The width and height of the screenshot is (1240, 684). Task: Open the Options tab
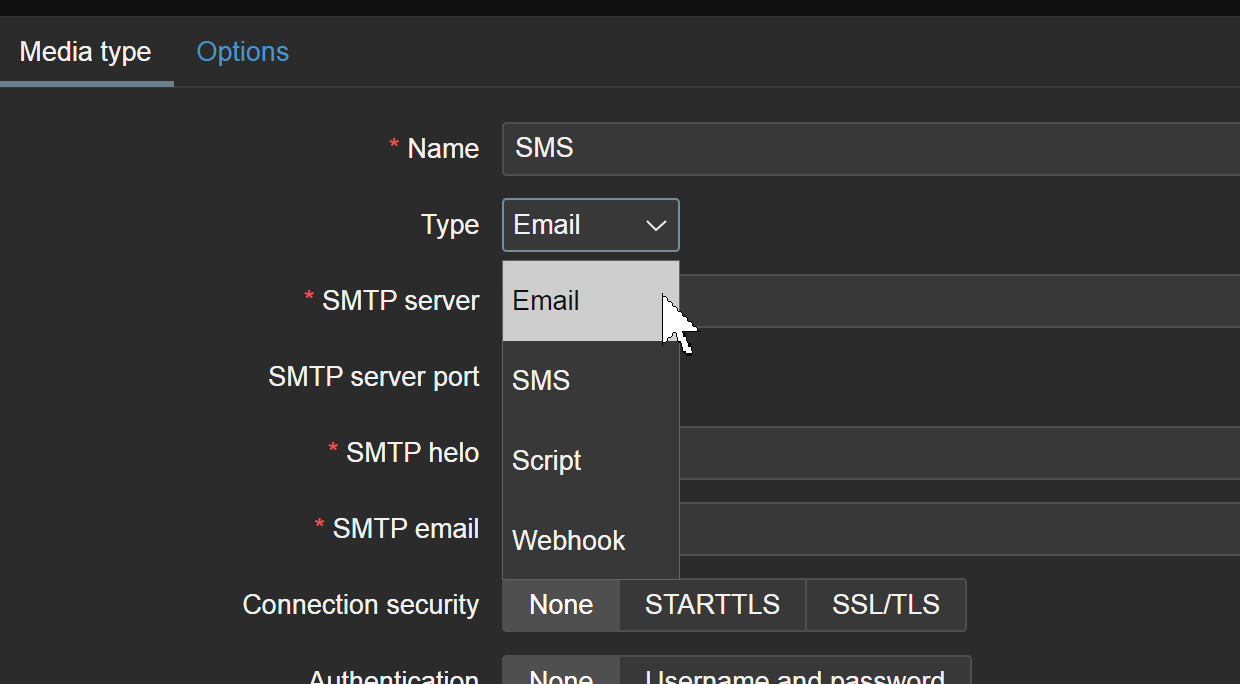point(242,52)
